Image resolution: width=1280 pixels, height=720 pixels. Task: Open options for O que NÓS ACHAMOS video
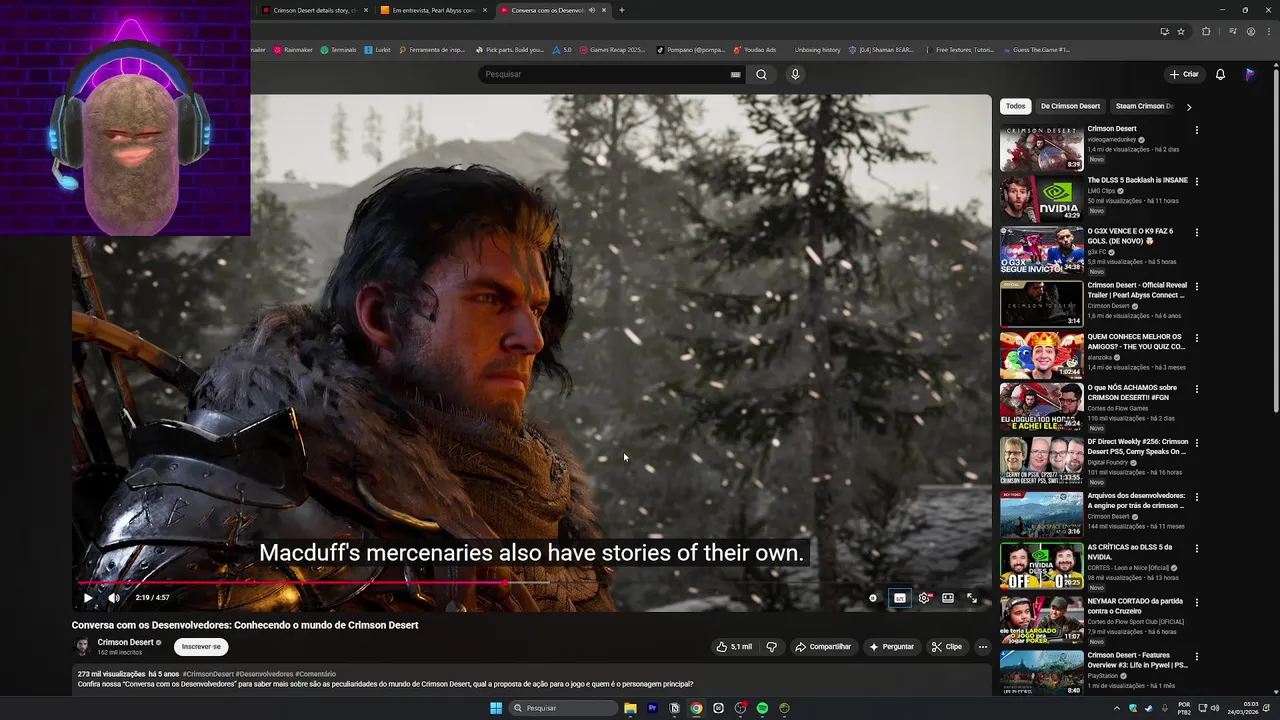coord(1196,389)
